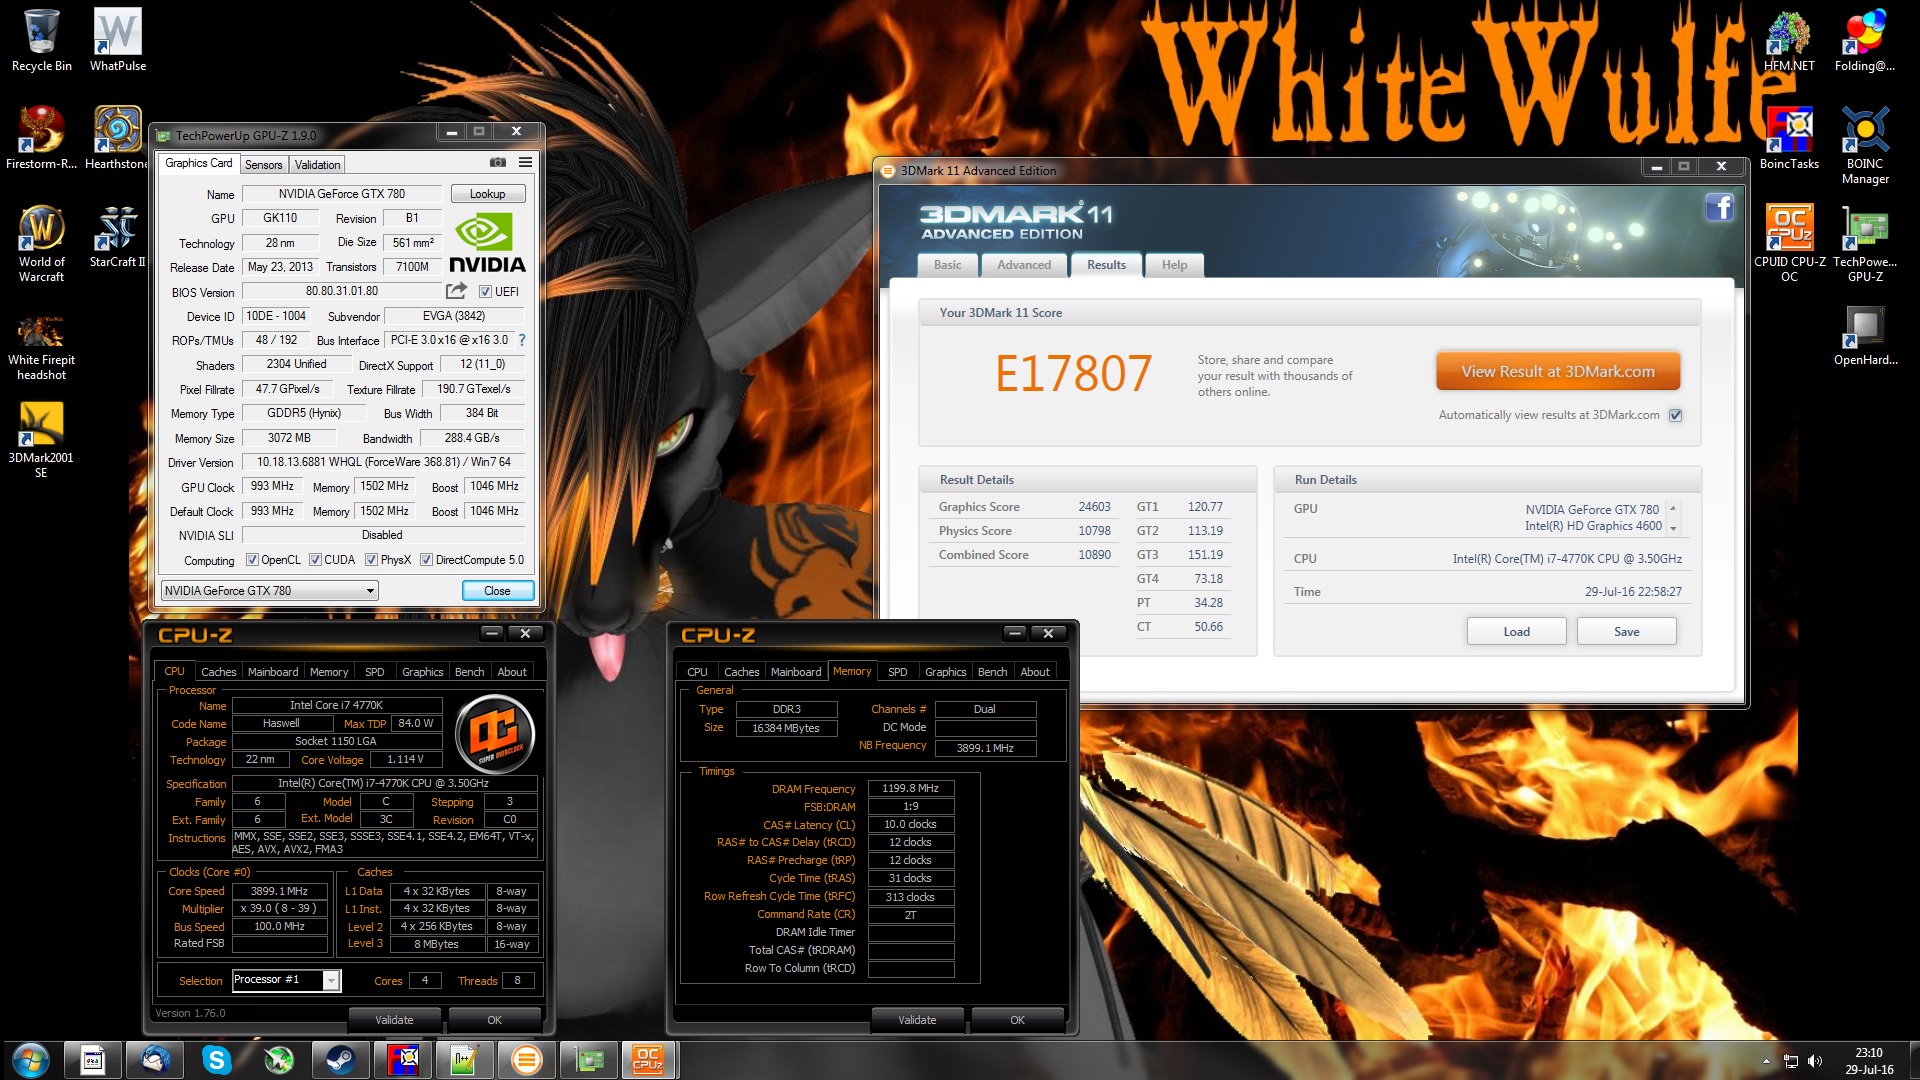Click the Close button in GPU-Z
This screenshot has height=1080, width=1920.
[497, 591]
